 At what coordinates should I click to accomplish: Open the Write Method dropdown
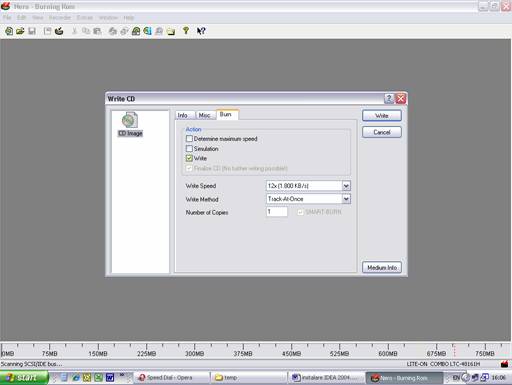[x=346, y=199]
